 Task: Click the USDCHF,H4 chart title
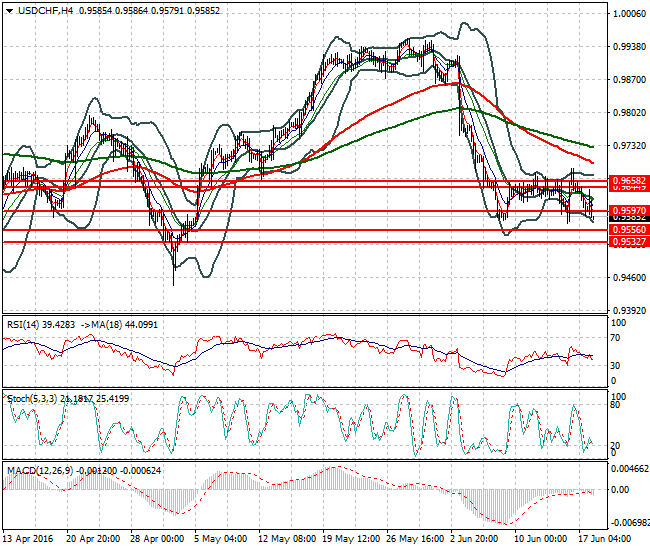tap(45, 11)
